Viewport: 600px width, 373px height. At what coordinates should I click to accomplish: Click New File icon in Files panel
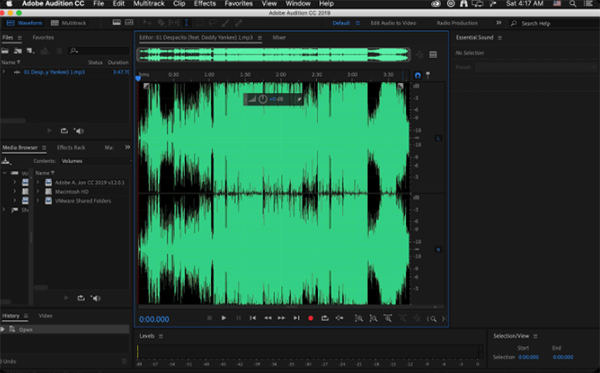(x=30, y=50)
